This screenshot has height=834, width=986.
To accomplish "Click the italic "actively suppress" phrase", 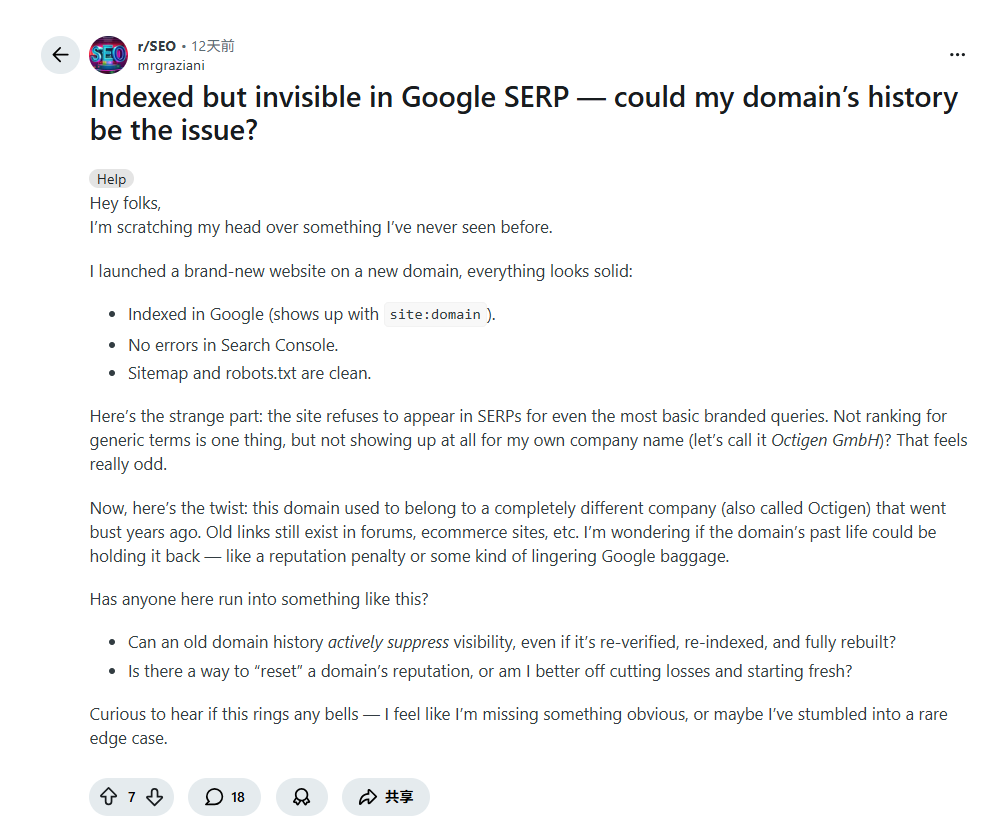I will coord(388,642).
